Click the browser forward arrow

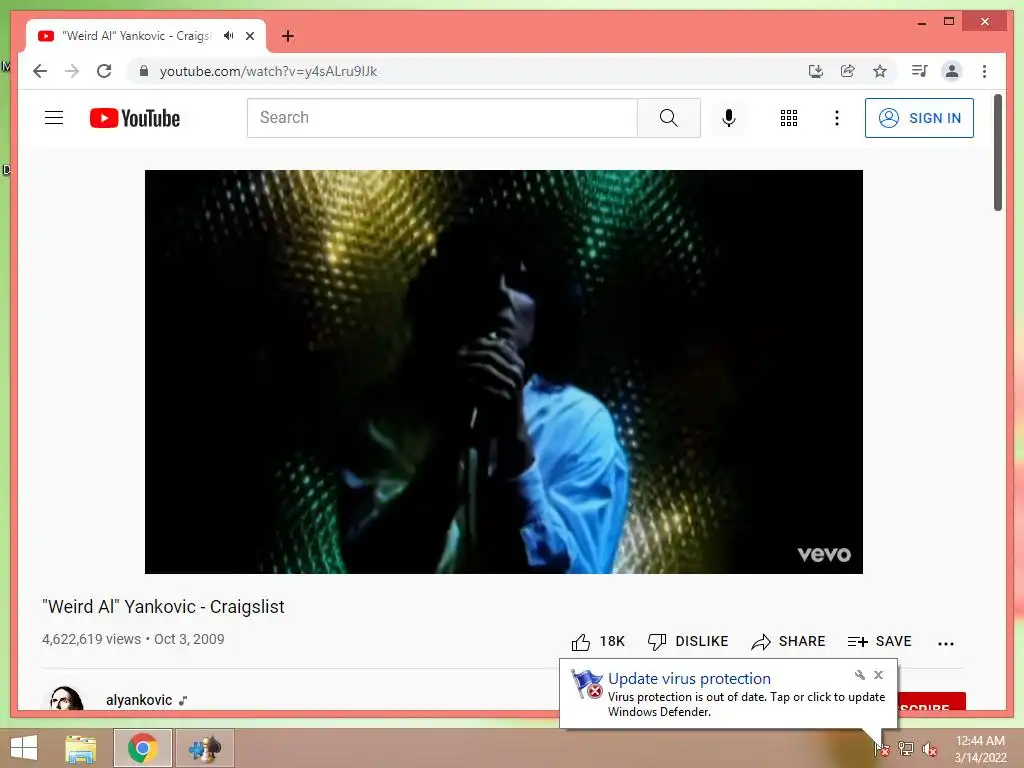[72, 71]
